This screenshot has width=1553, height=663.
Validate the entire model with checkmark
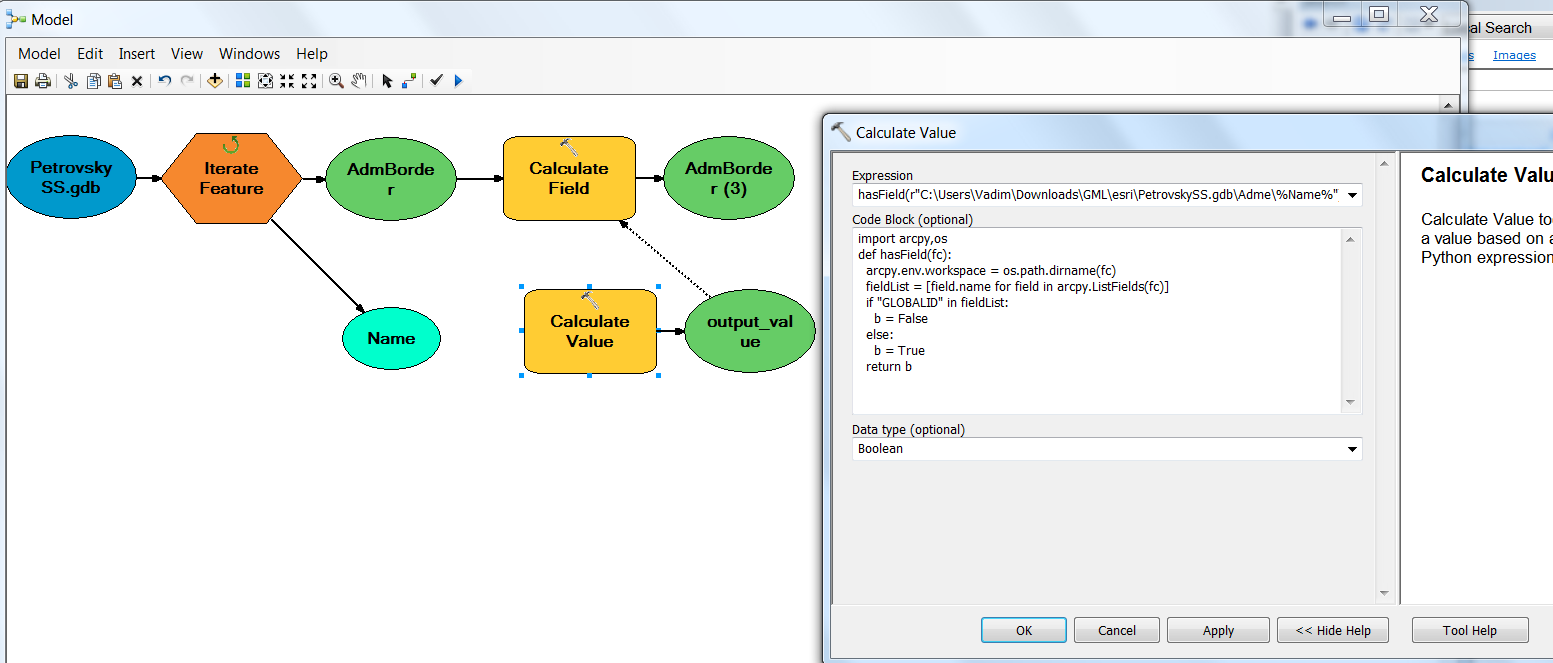click(x=437, y=81)
